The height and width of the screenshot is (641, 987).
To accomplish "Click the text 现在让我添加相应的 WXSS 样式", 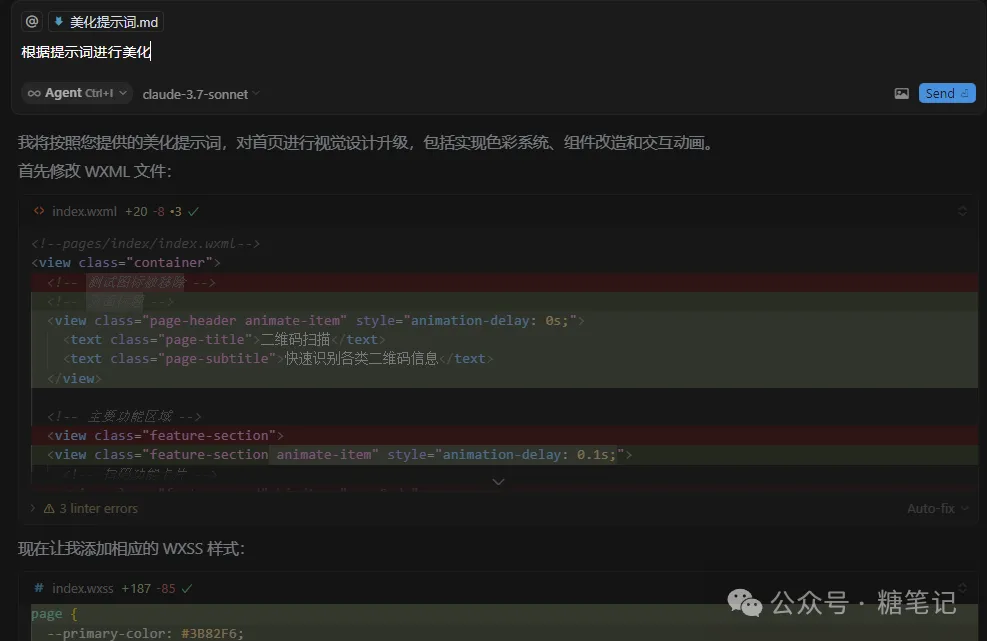I will click(131, 548).
